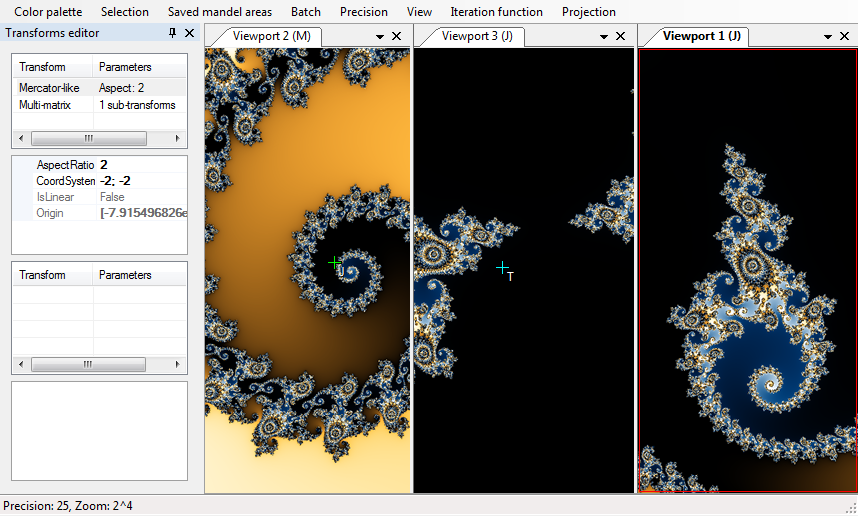Open the Viewport 3 (J) window list dropdown
The height and width of the screenshot is (516, 858).
[x=604, y=36]
